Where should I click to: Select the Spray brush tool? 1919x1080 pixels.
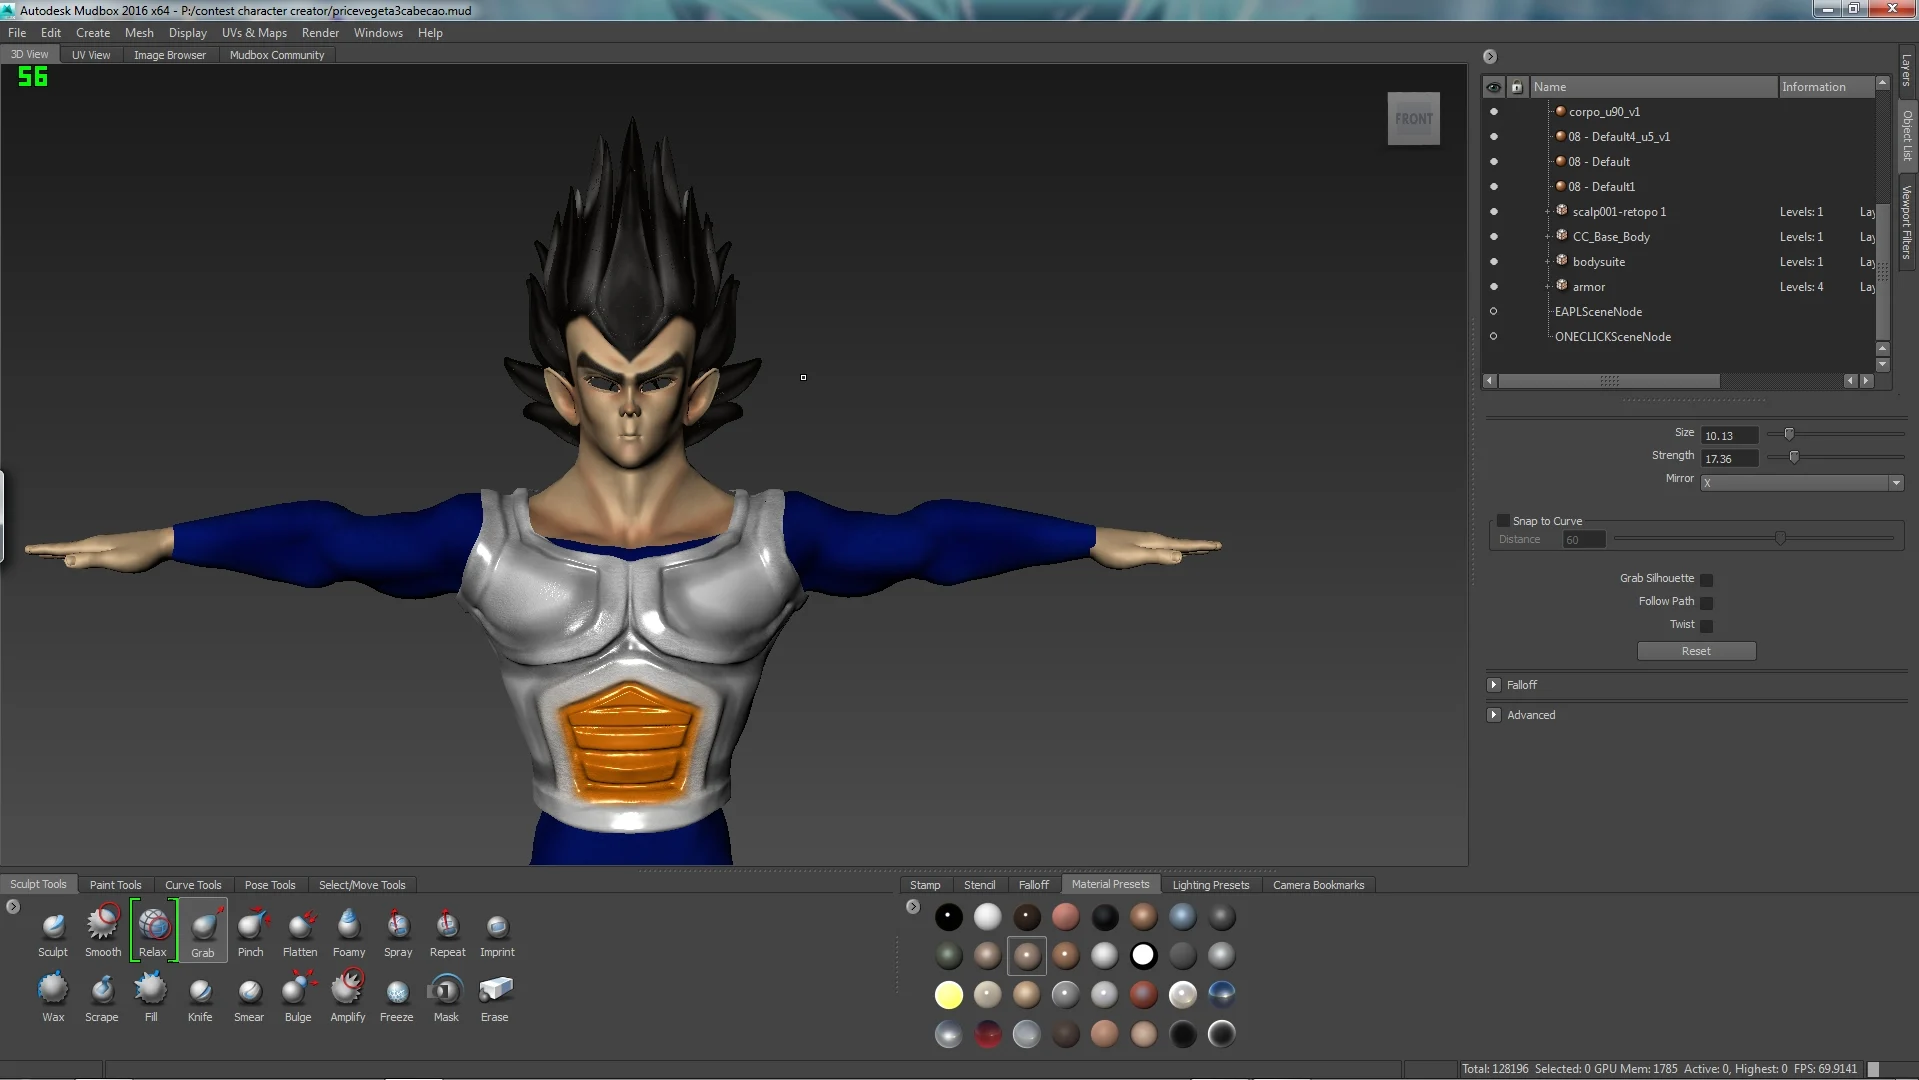(x=398, y=932)
